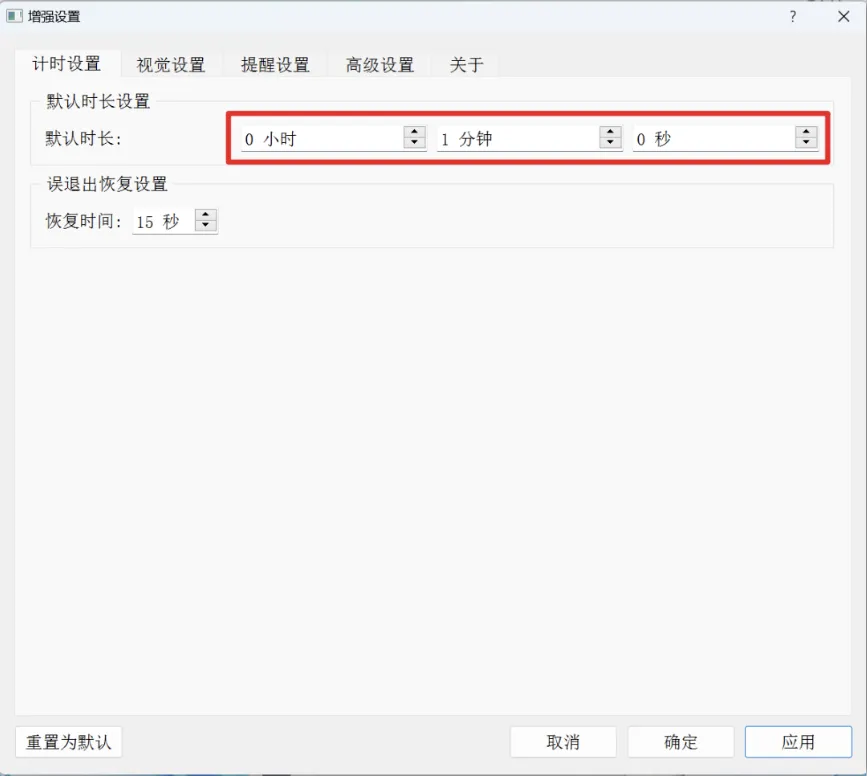Viewport: 867px width, 776px height.
Task: Click the 默认时长: label
Action: [83, 138]
